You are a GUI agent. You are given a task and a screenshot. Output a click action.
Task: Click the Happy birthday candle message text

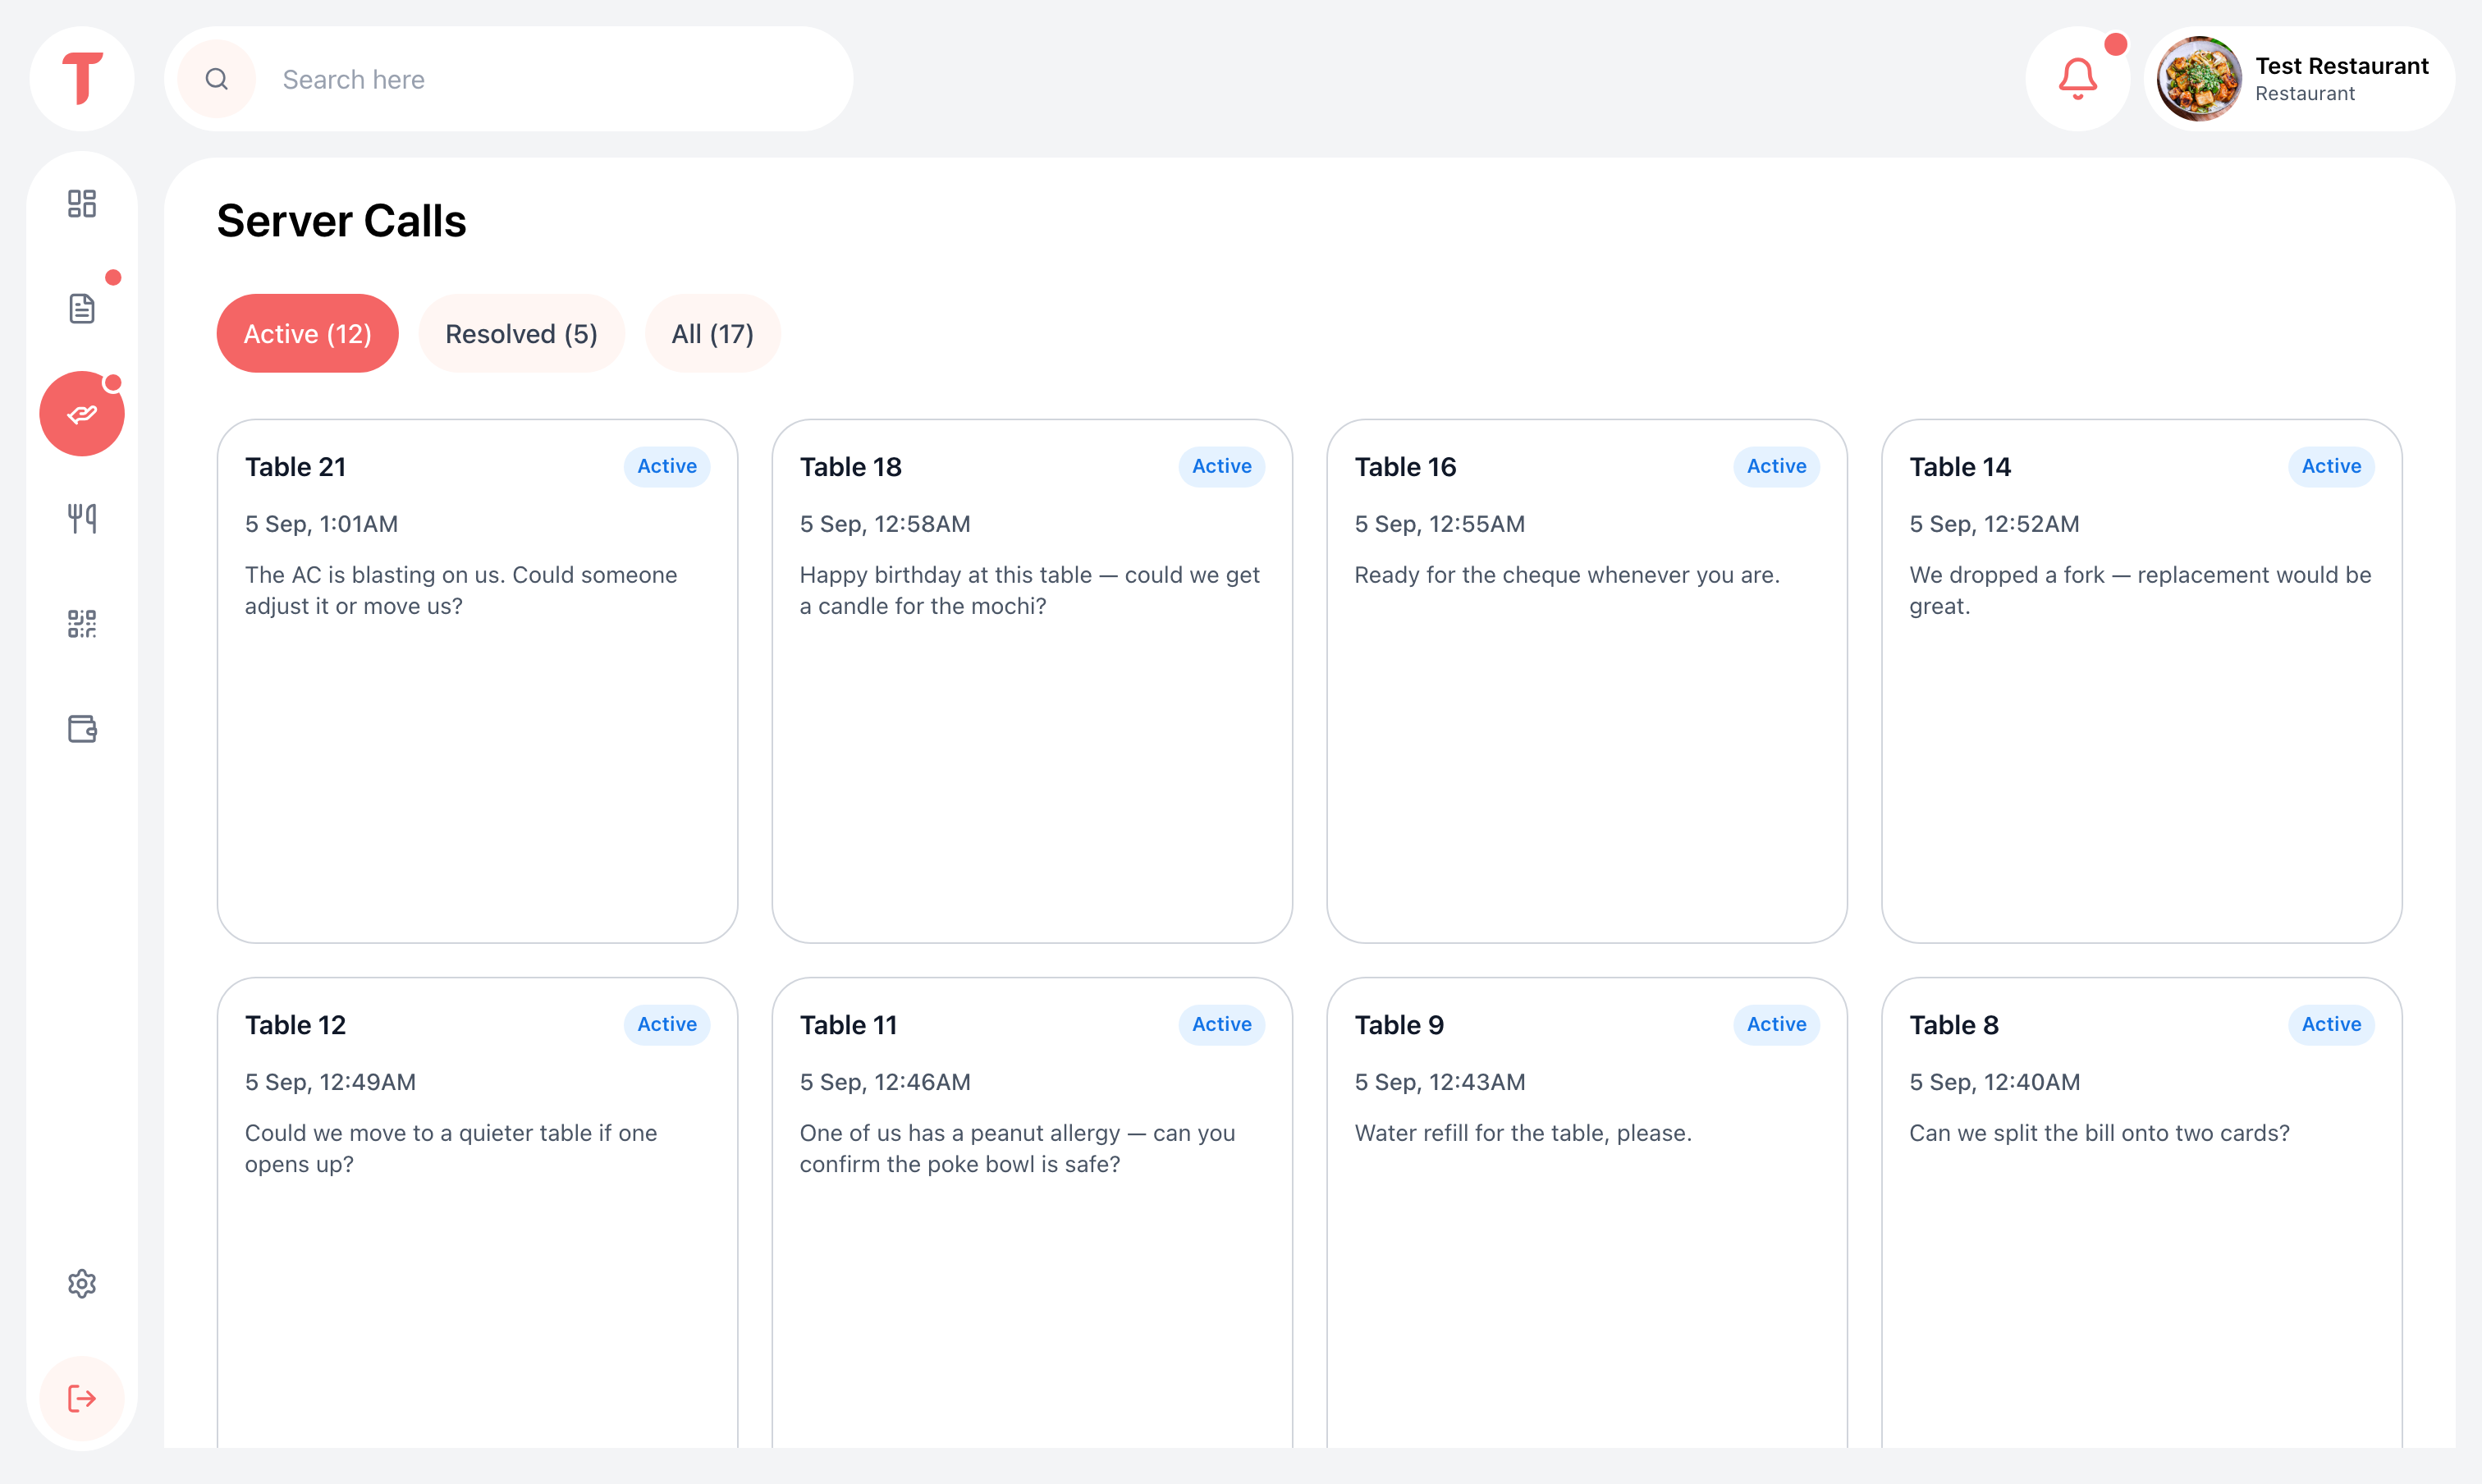click(x=1030, y=590)
